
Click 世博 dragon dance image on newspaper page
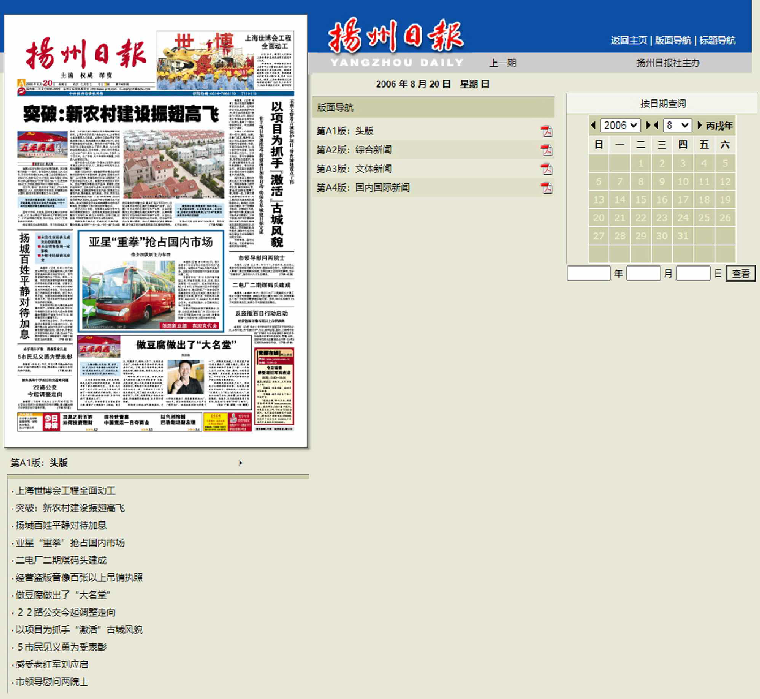[x=206, y=61]
